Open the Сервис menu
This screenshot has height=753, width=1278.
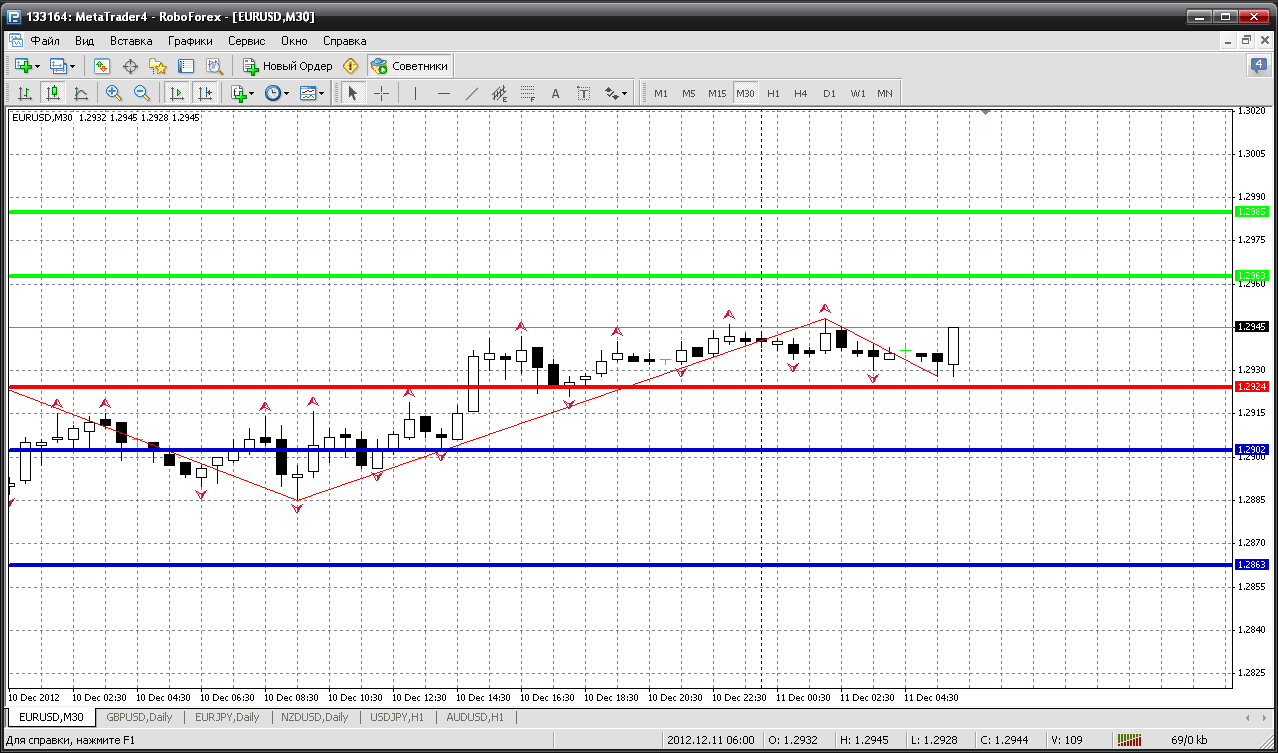pos(246,41)
